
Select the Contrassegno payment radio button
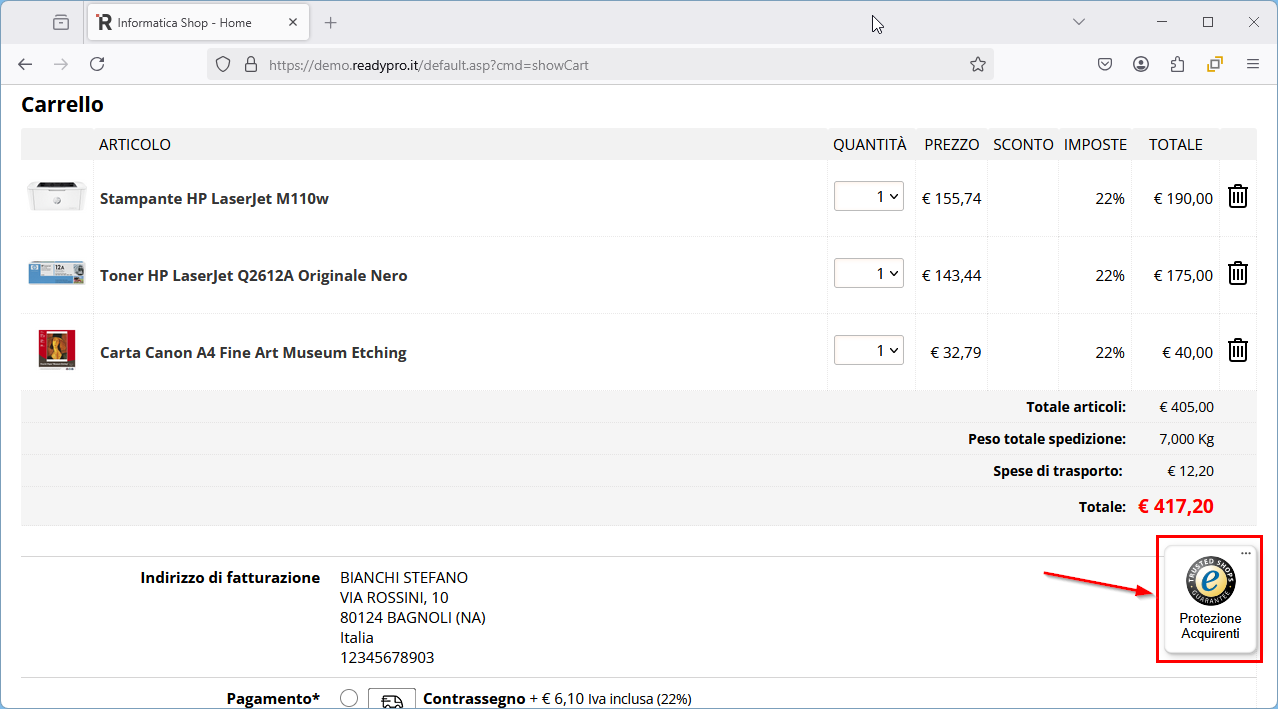pos(349,698)
